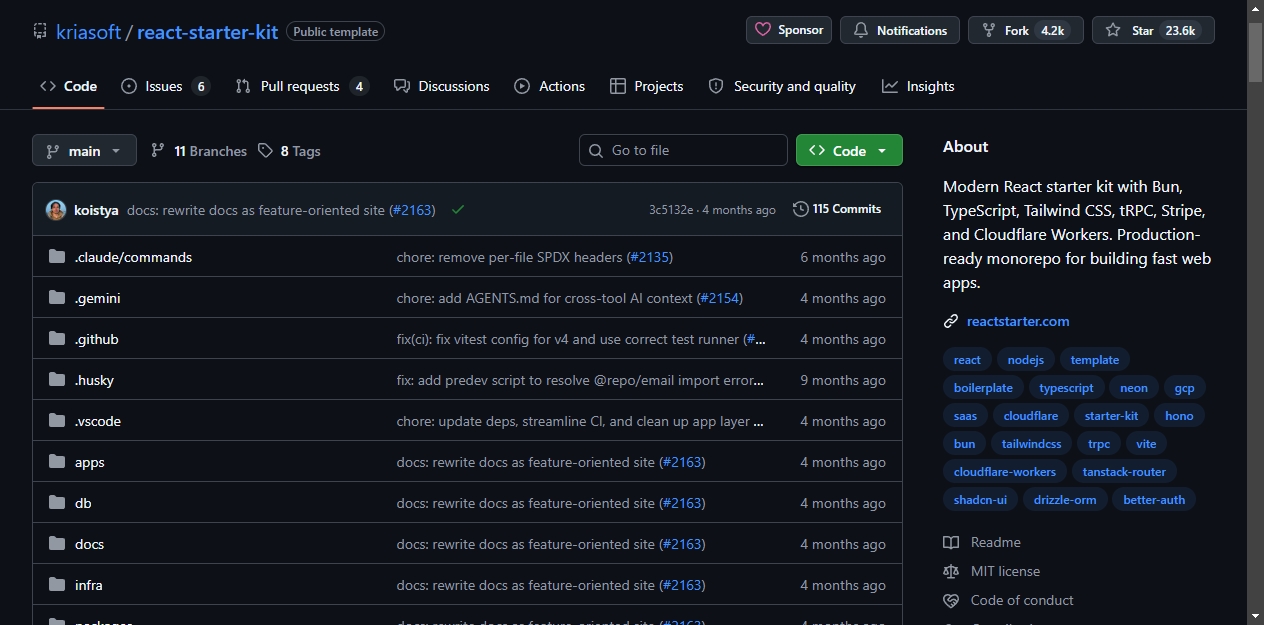Click the Sponsor heart button
1264x625 pixels.
point(789,30)
